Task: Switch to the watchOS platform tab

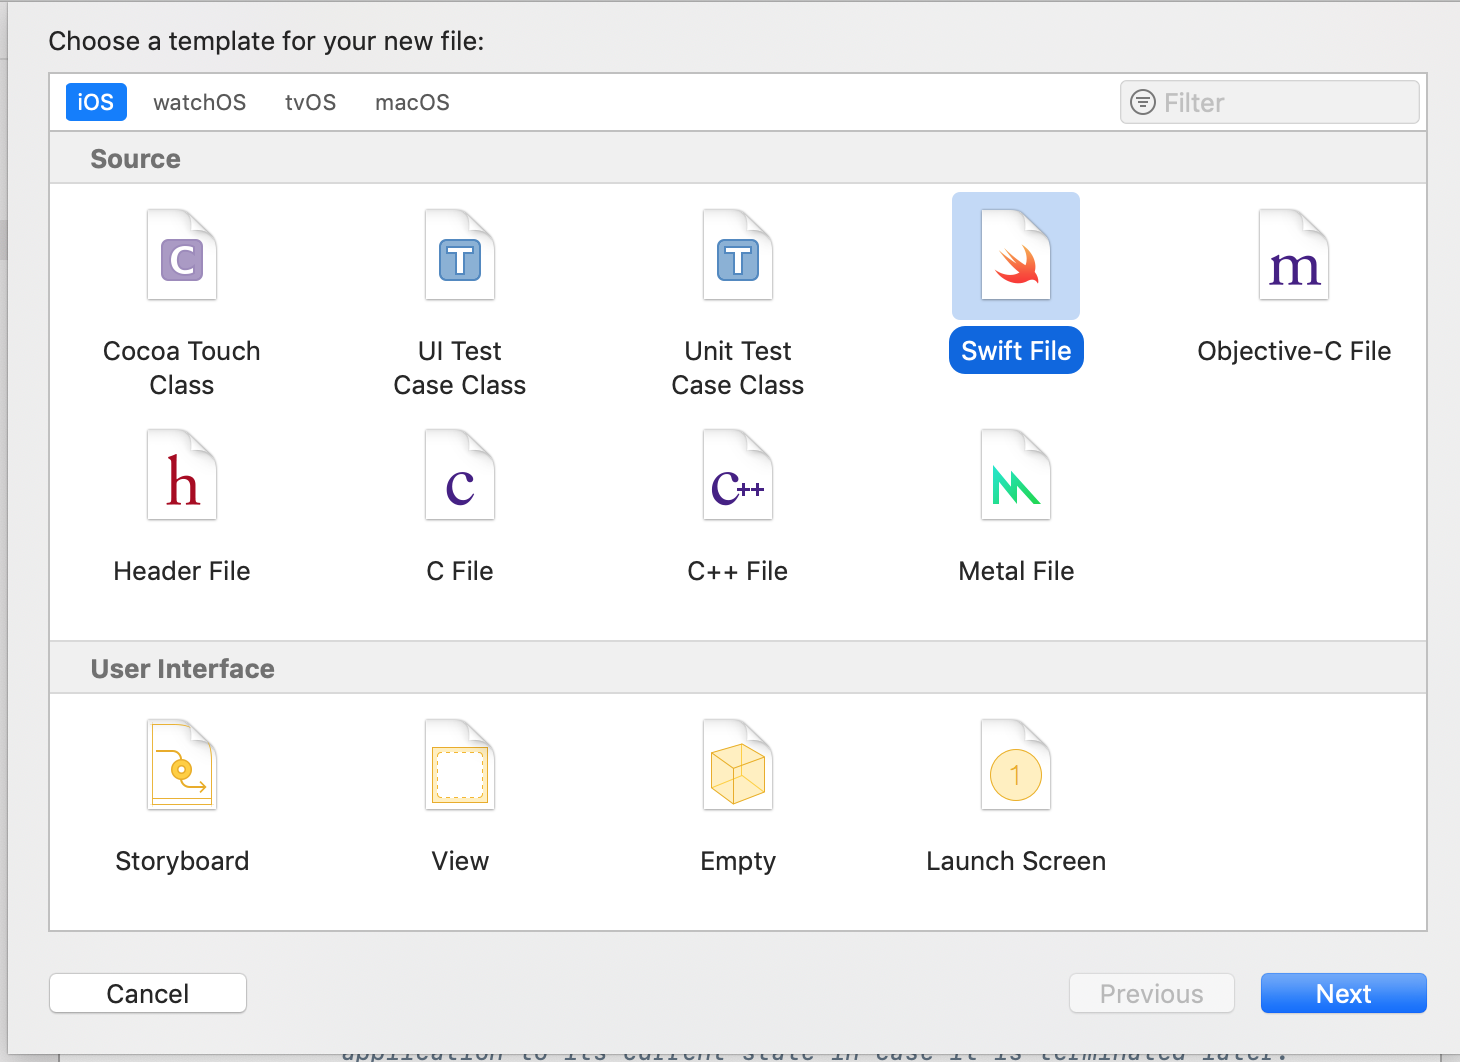Action: 199,102
